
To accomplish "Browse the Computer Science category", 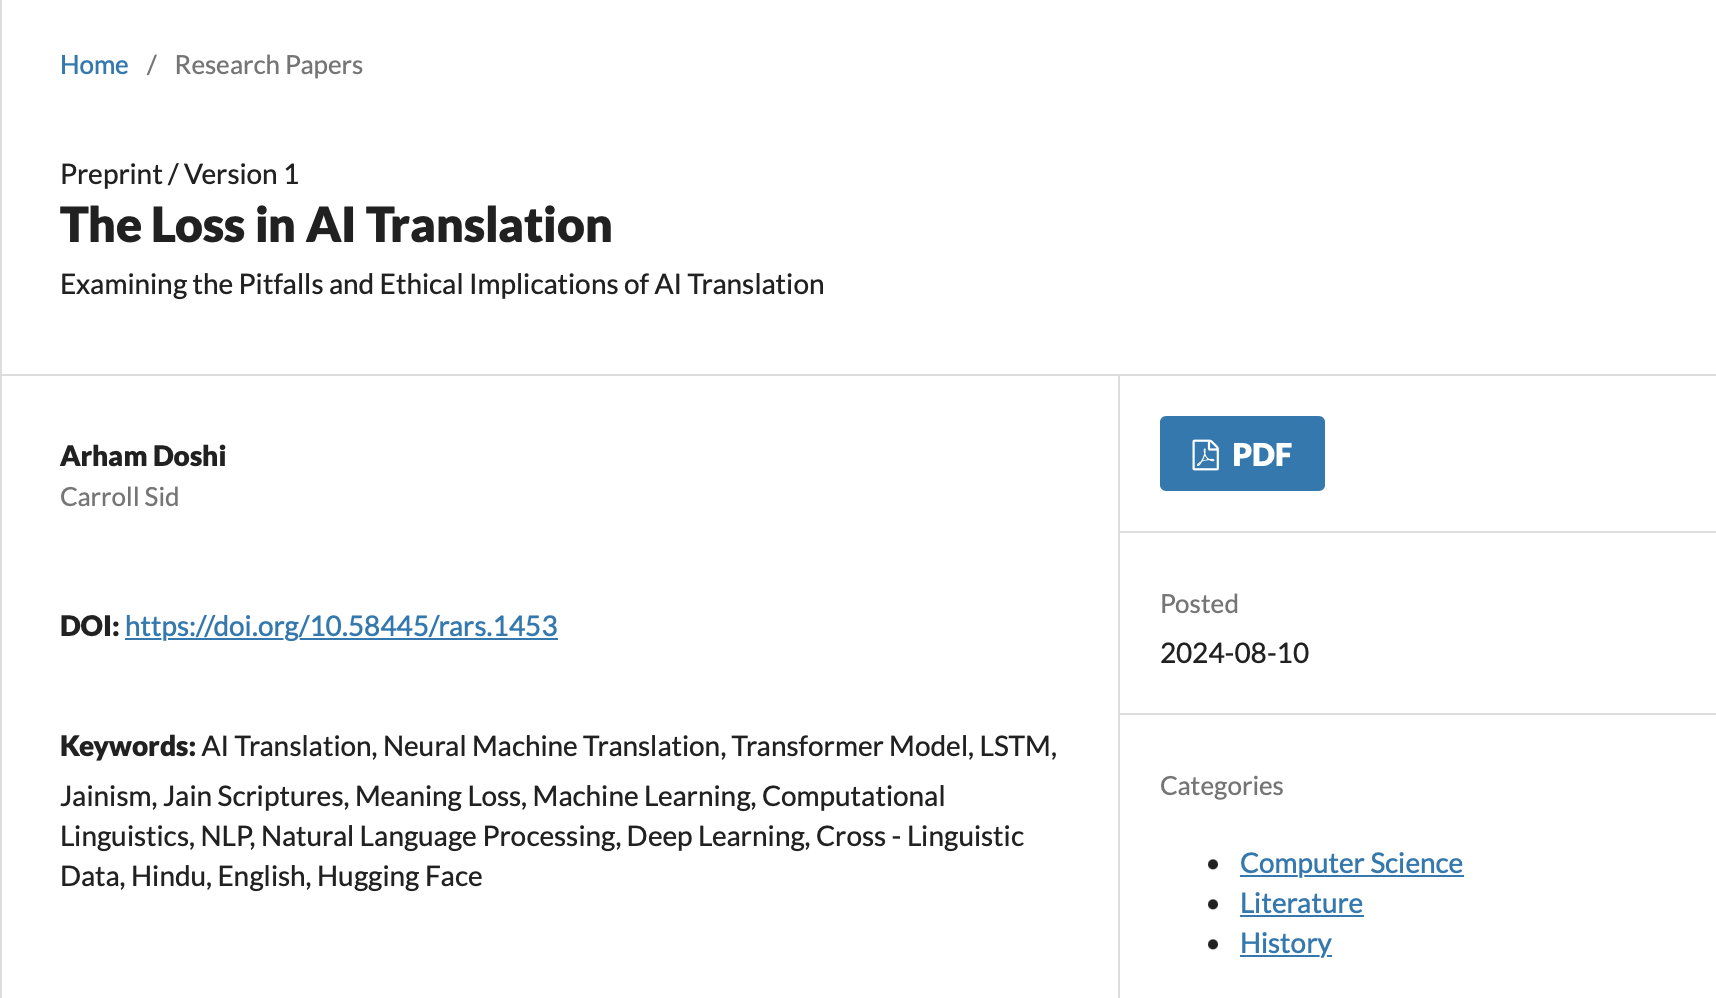I will [x=1350, y=863].
